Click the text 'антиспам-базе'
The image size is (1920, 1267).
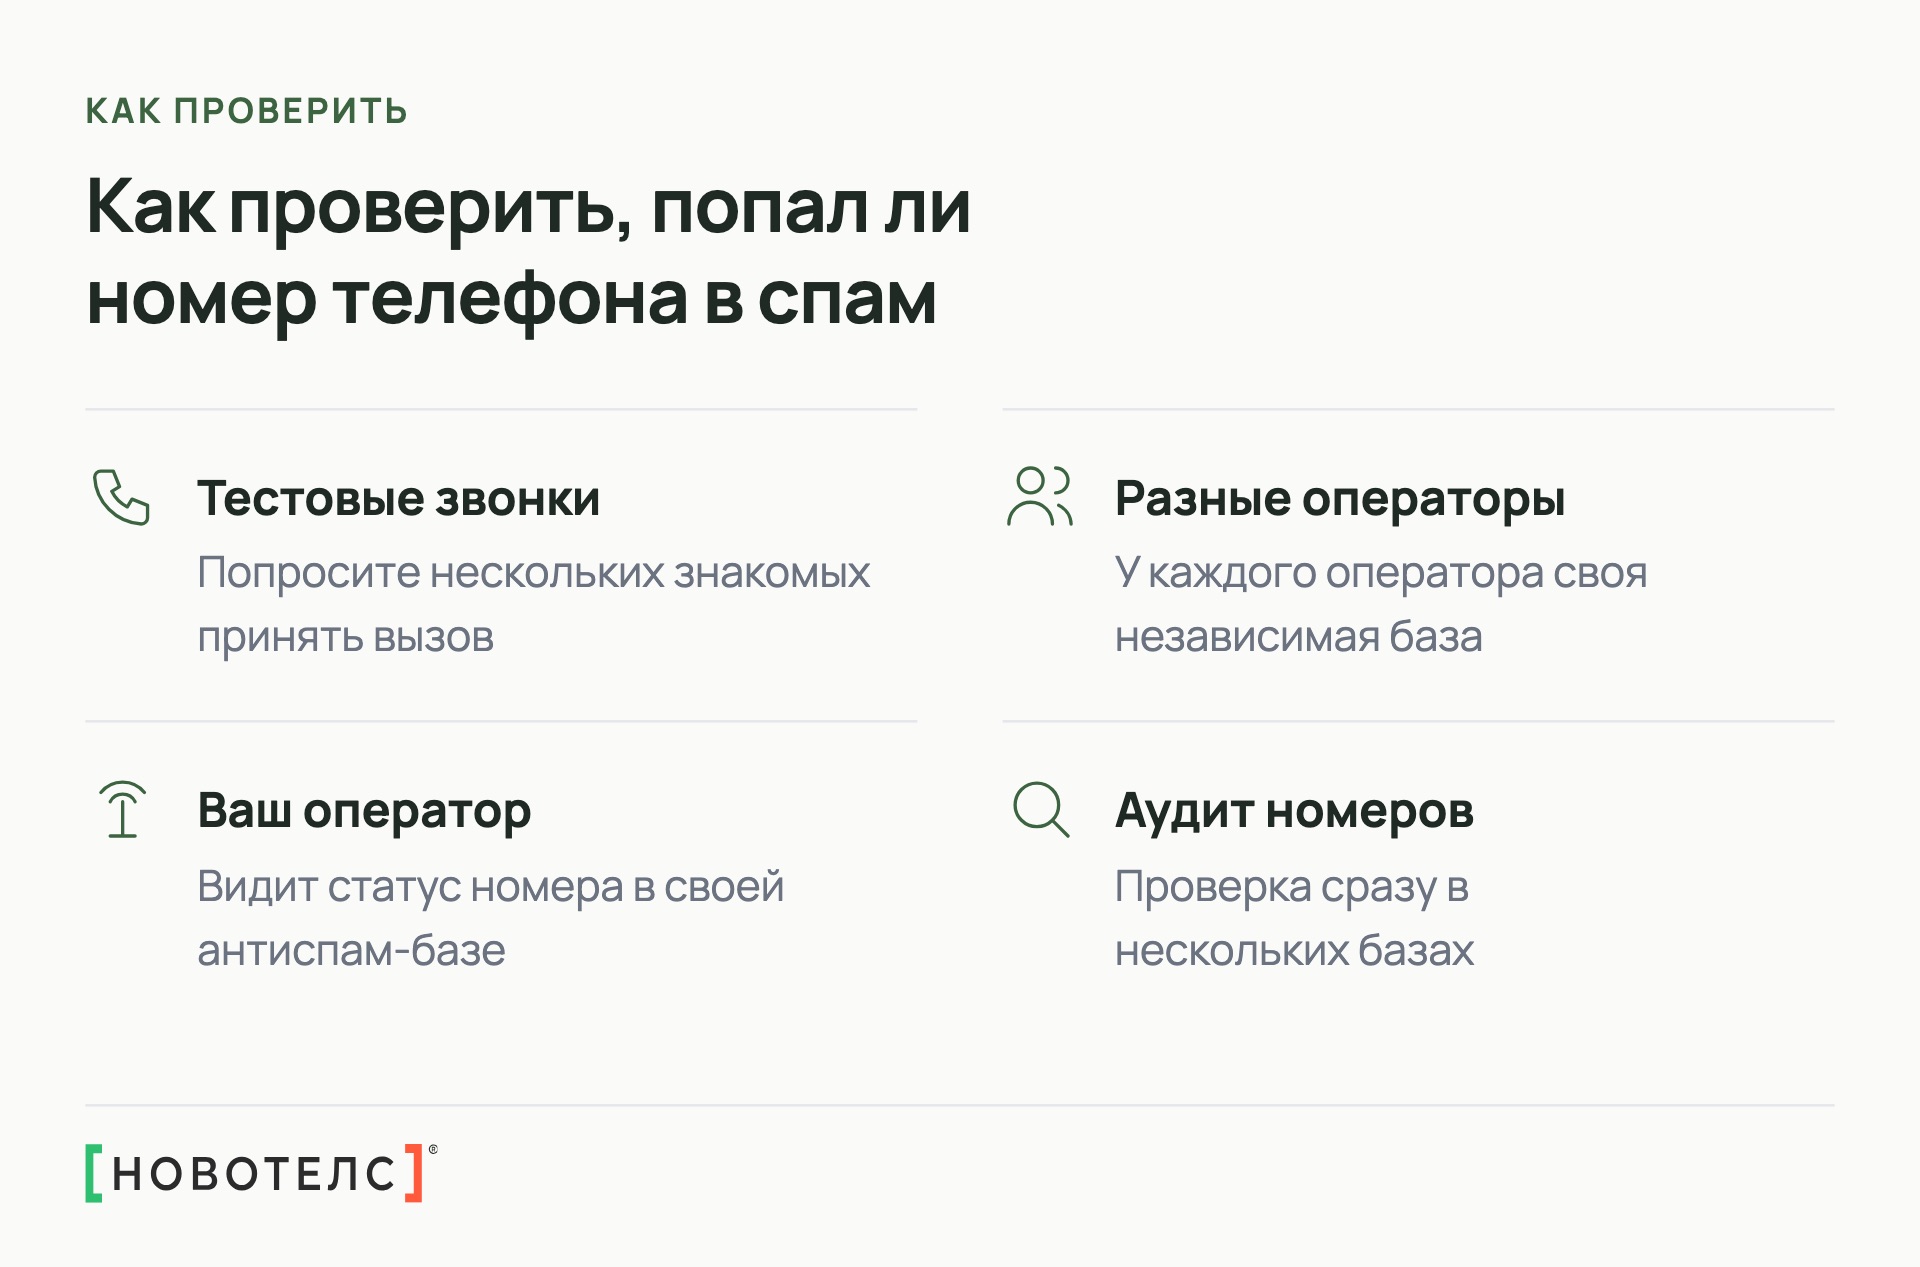pyautogui.click(x=351, y=950)
